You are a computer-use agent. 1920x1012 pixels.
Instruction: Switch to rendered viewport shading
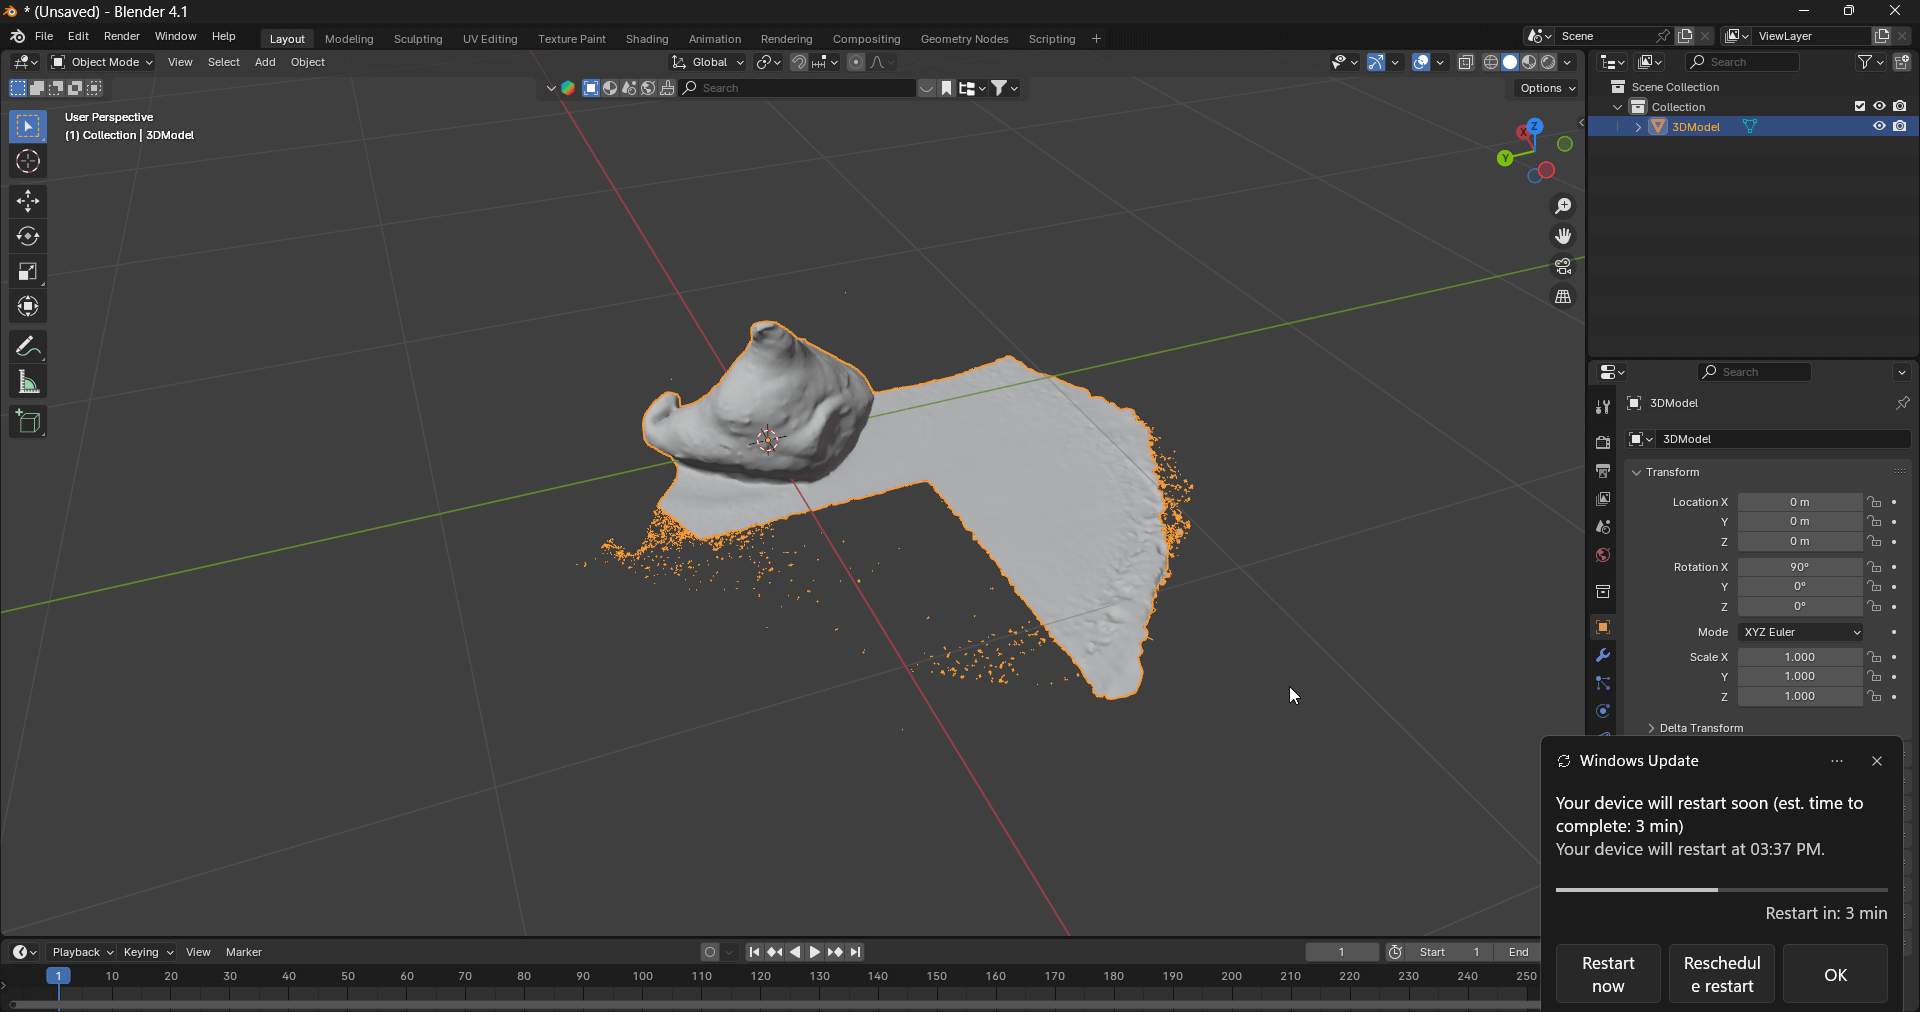(1548, 62)
